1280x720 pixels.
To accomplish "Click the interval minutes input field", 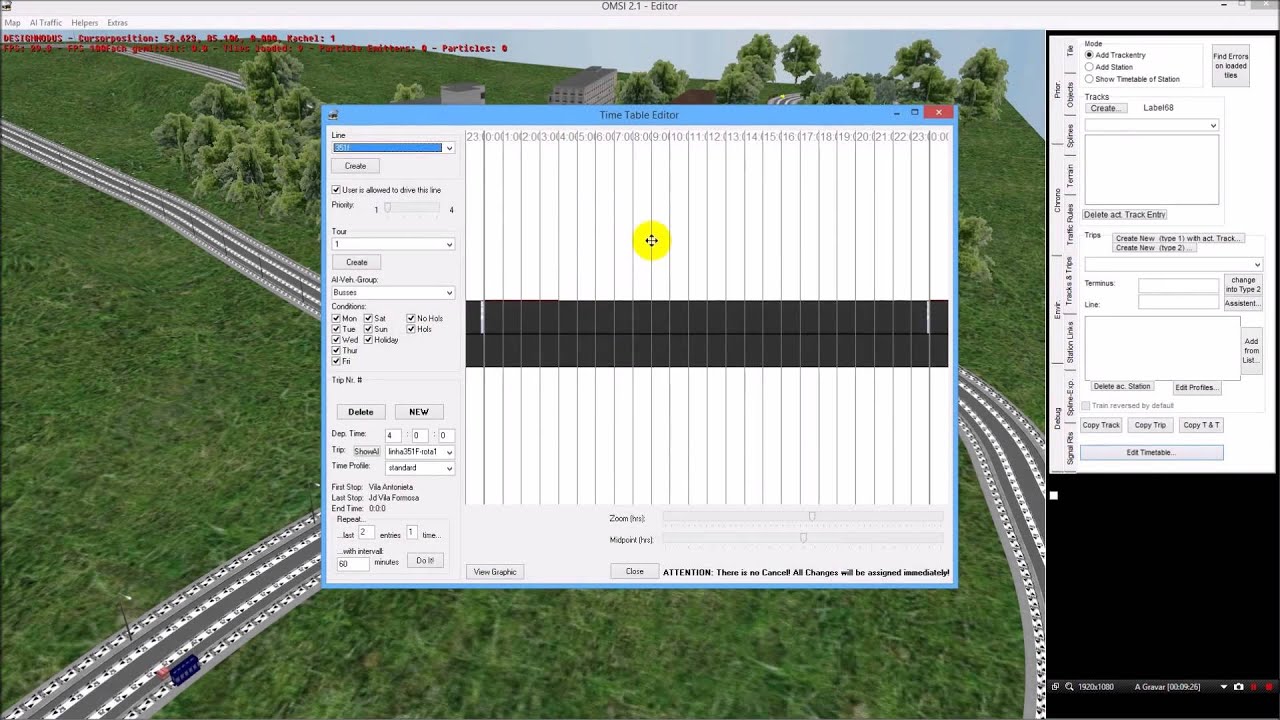I will [354, 564].
